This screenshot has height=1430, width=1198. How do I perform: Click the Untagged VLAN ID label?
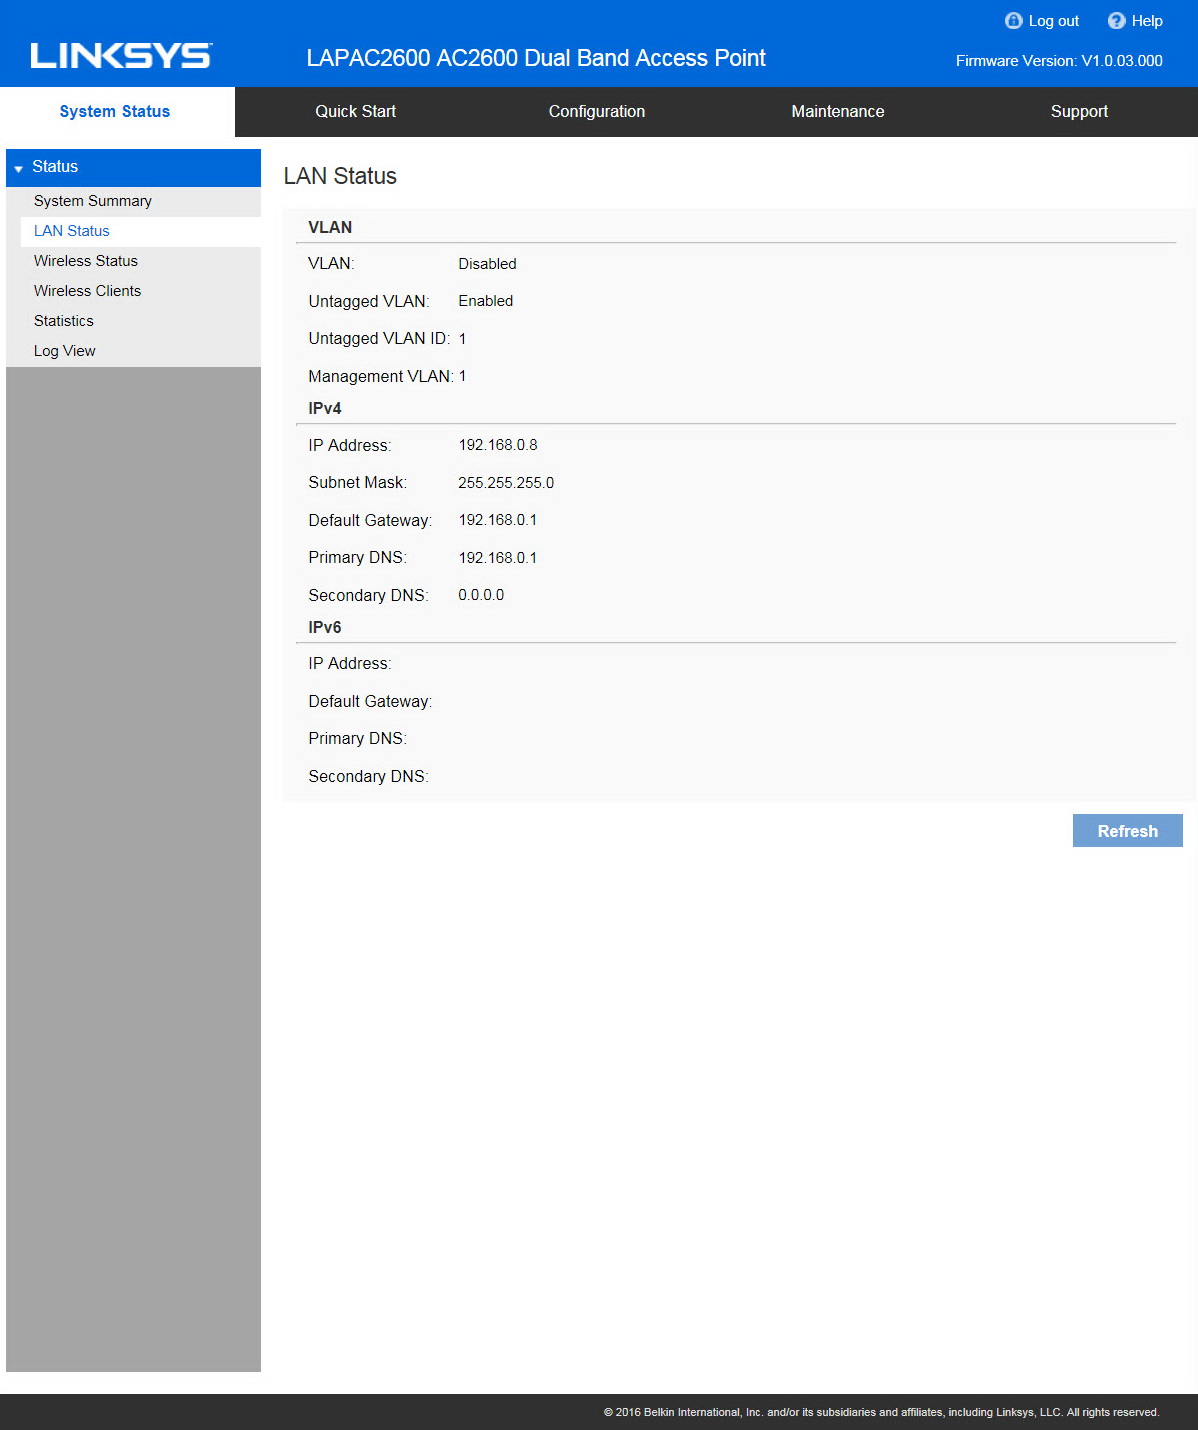click(379, 339)
